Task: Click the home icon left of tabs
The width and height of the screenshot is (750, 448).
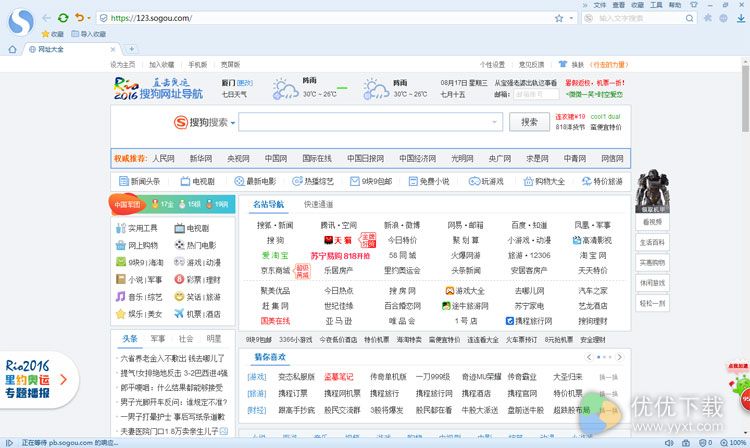Action: (x=12, y=49)
